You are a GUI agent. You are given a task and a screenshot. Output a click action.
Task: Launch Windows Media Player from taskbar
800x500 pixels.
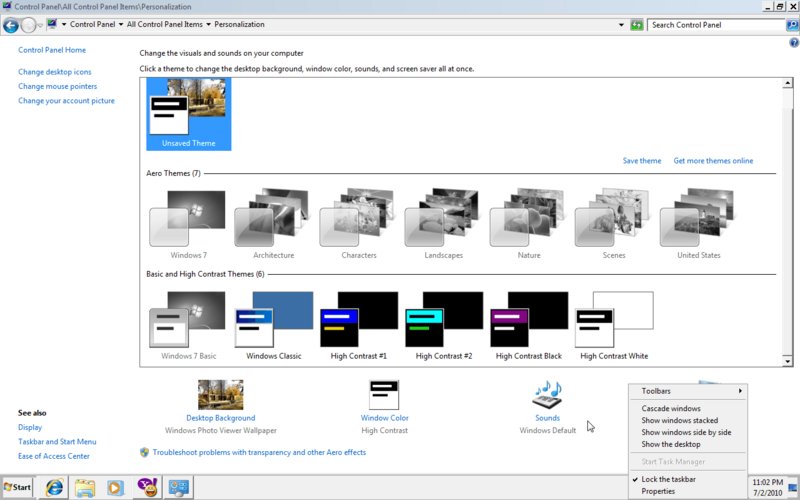(x=116, y=487)
